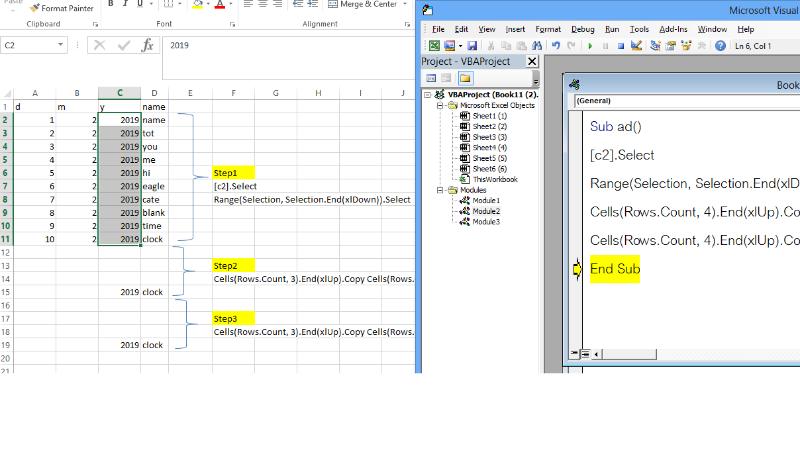800x466 pixels.
Task: Click the Find binoculars icon
Action: pyautogui.click(x=537, y=46)
